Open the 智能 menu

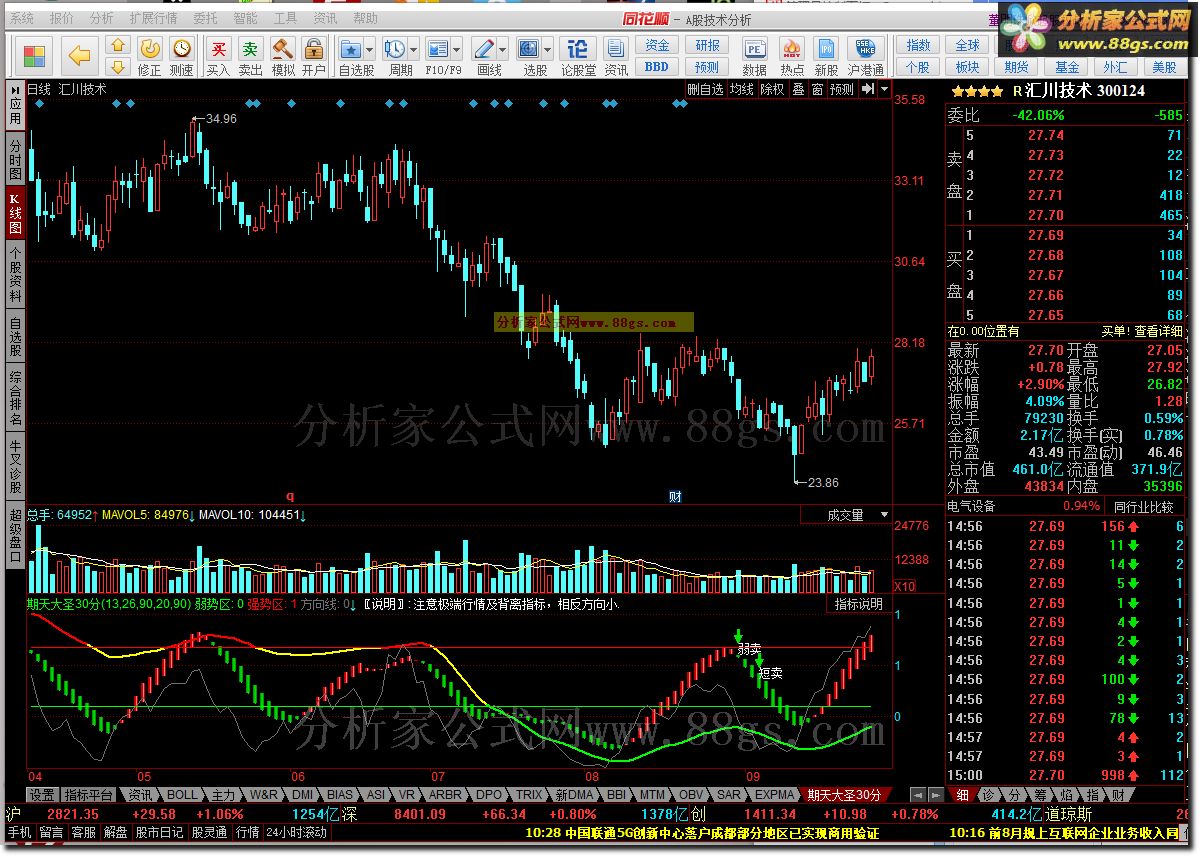click(x=245, y=18)
